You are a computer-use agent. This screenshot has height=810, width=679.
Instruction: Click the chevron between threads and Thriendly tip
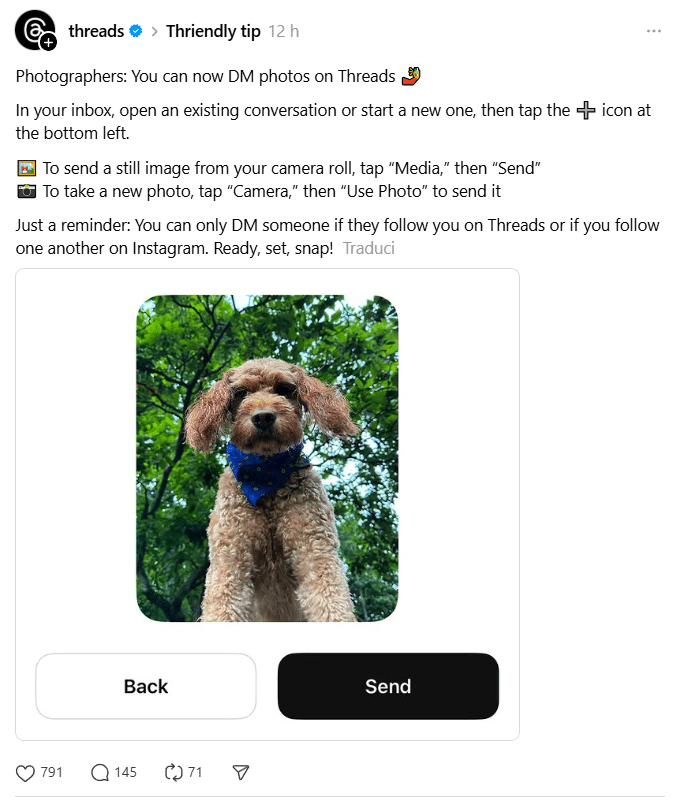click(154, 32)
